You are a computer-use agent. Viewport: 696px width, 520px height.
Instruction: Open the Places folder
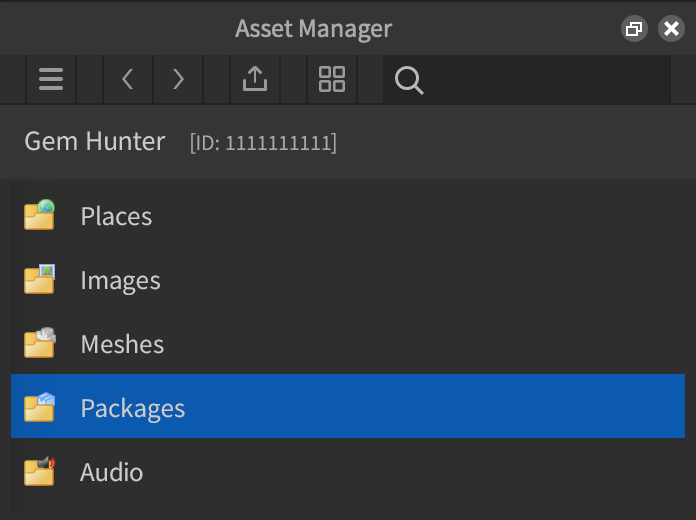pos(116,216)
